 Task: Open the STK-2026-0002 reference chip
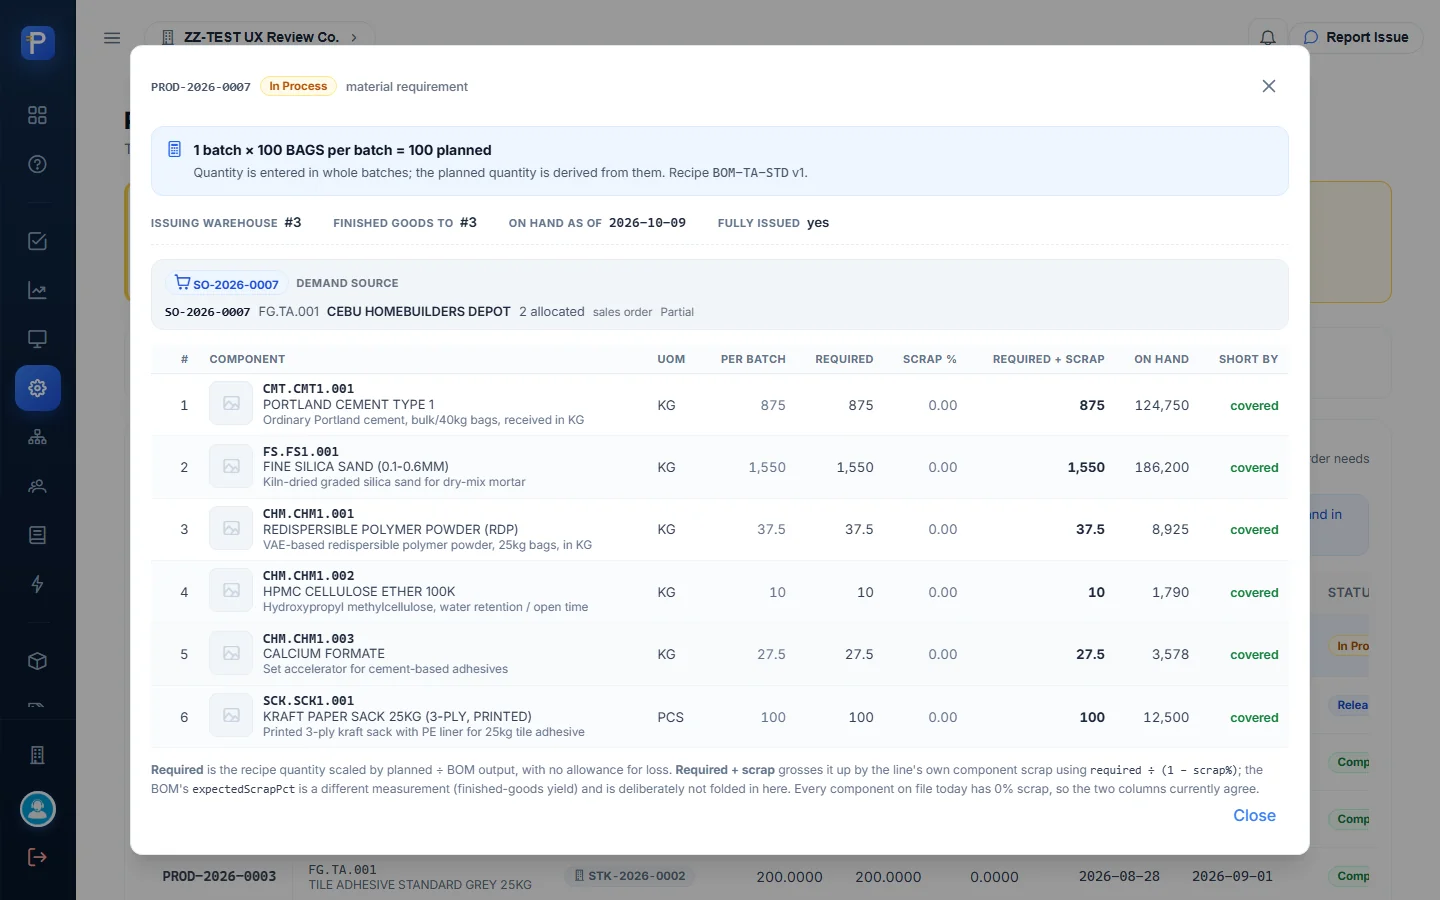click(630, 876)
